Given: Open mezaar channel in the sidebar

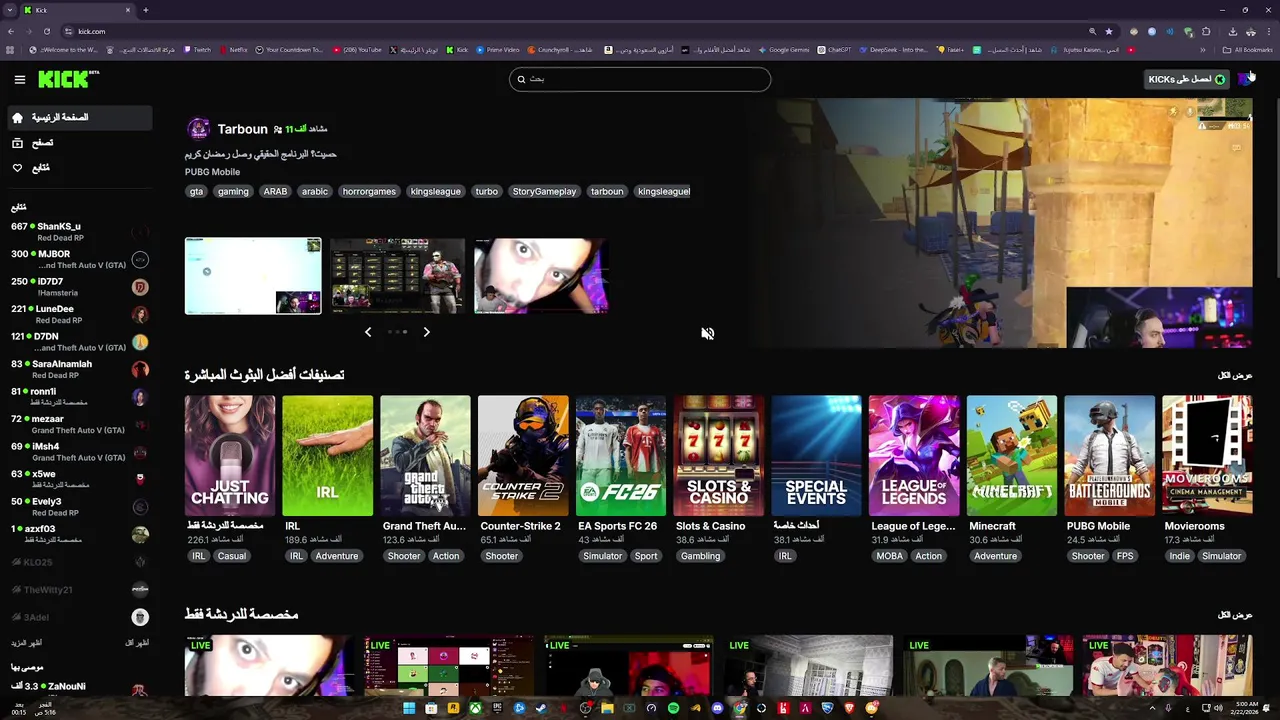Looking at the screenshot, I should pyautogui.click(x=79, y=424).
